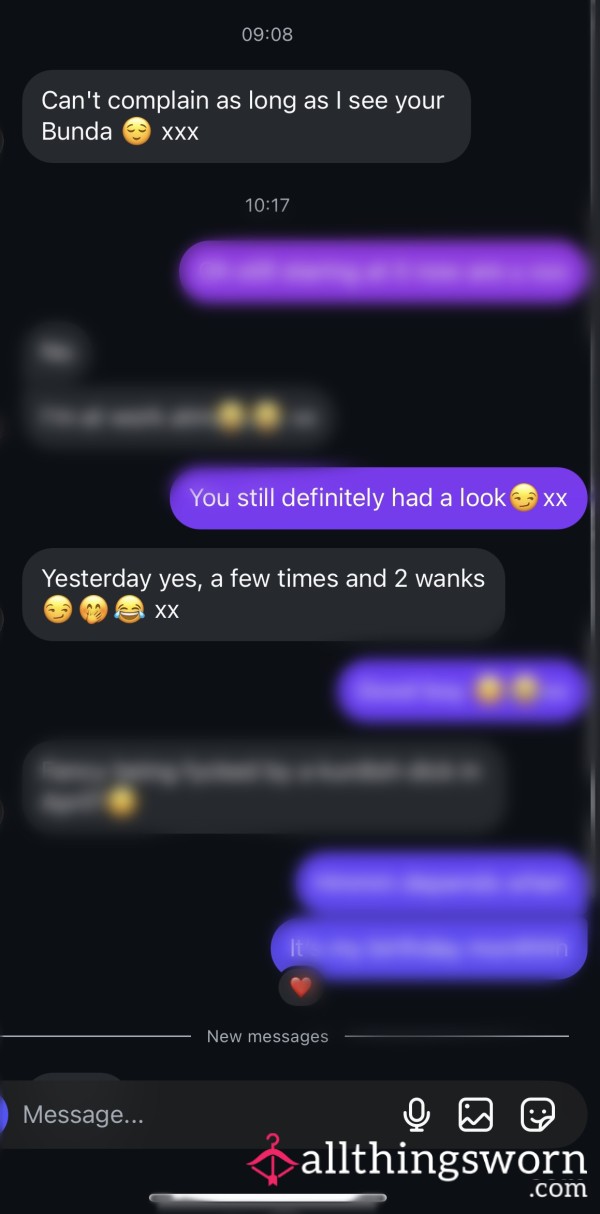Tap the 09:08 timestamp
The height and width of the screenshot is (1214, 600).
click(x=267, y=34)
